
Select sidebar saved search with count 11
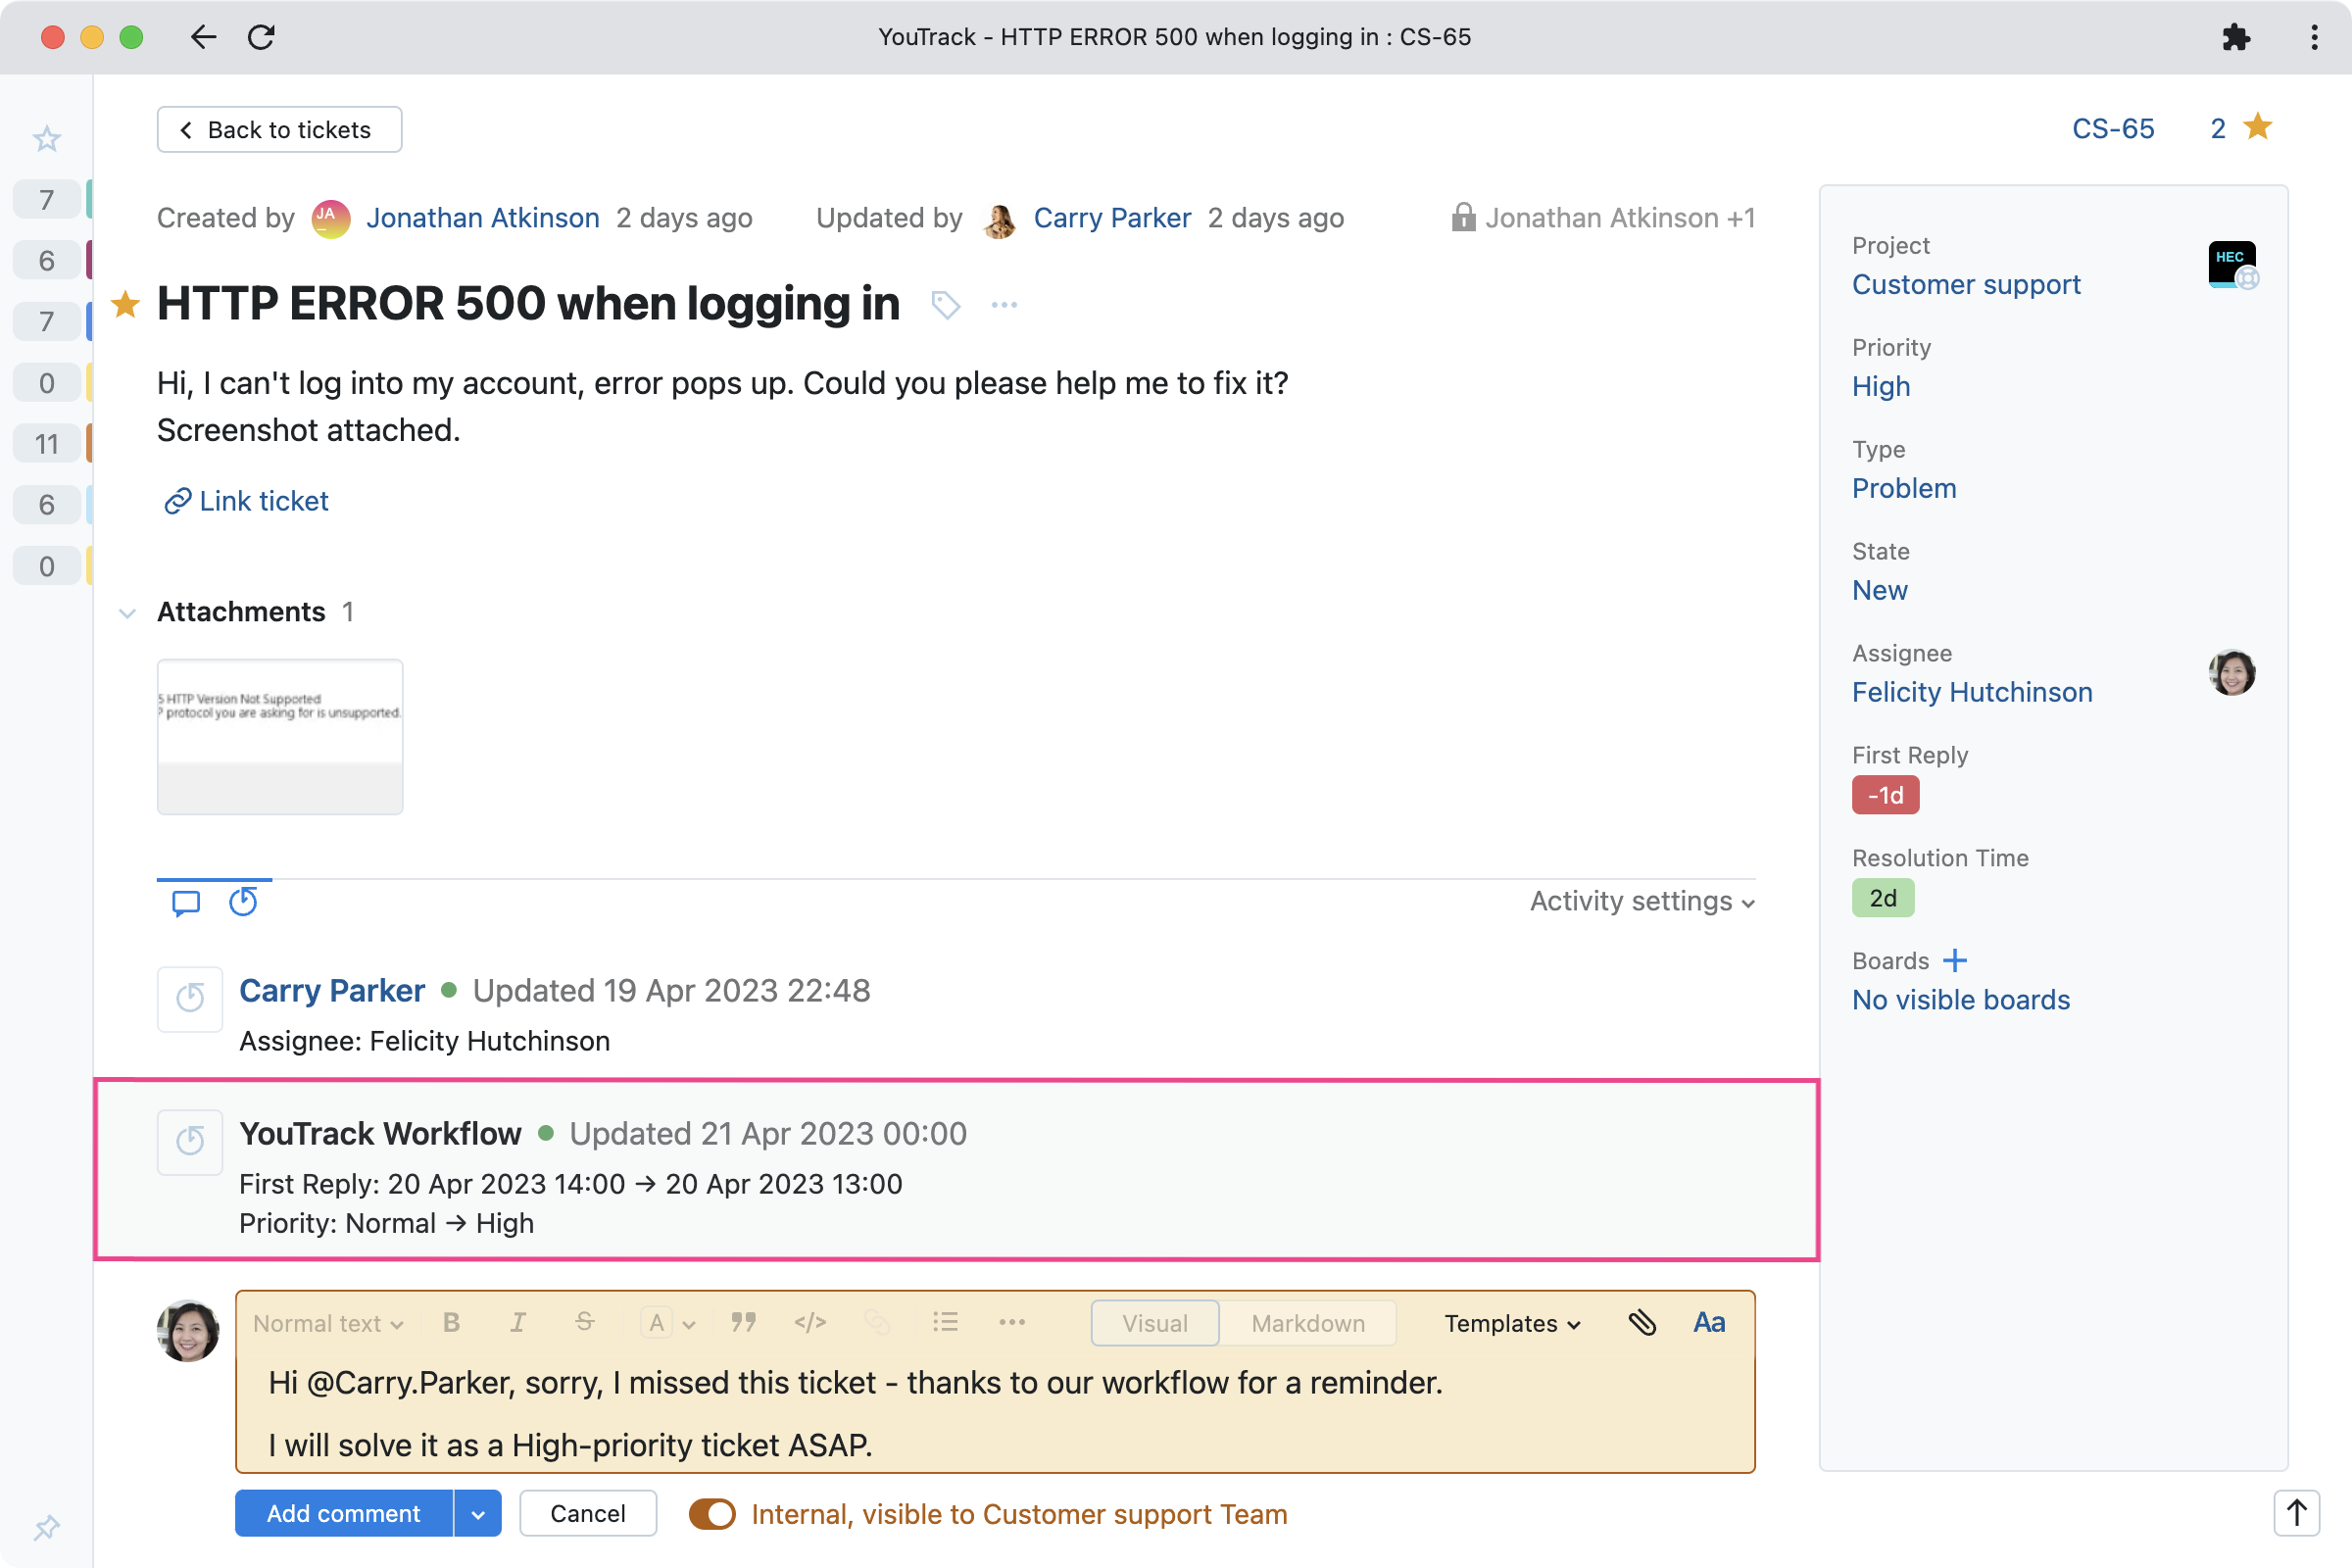(x=47, y=443)
